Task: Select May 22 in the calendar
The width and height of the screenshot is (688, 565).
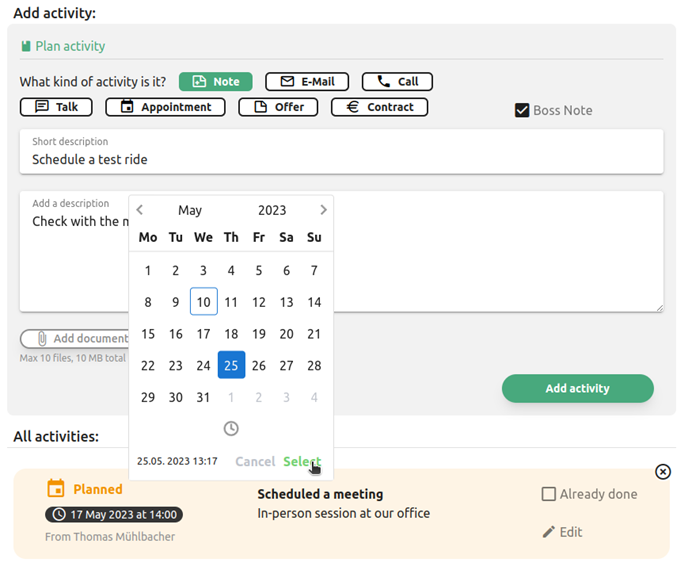Action: coord(148,365)
